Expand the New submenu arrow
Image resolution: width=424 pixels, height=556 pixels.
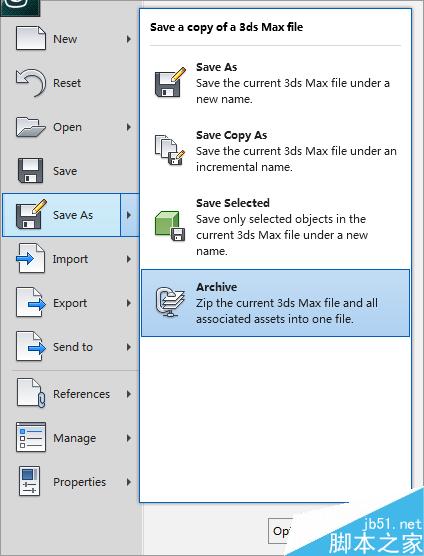pyautogui.click(x=129, y=39)
